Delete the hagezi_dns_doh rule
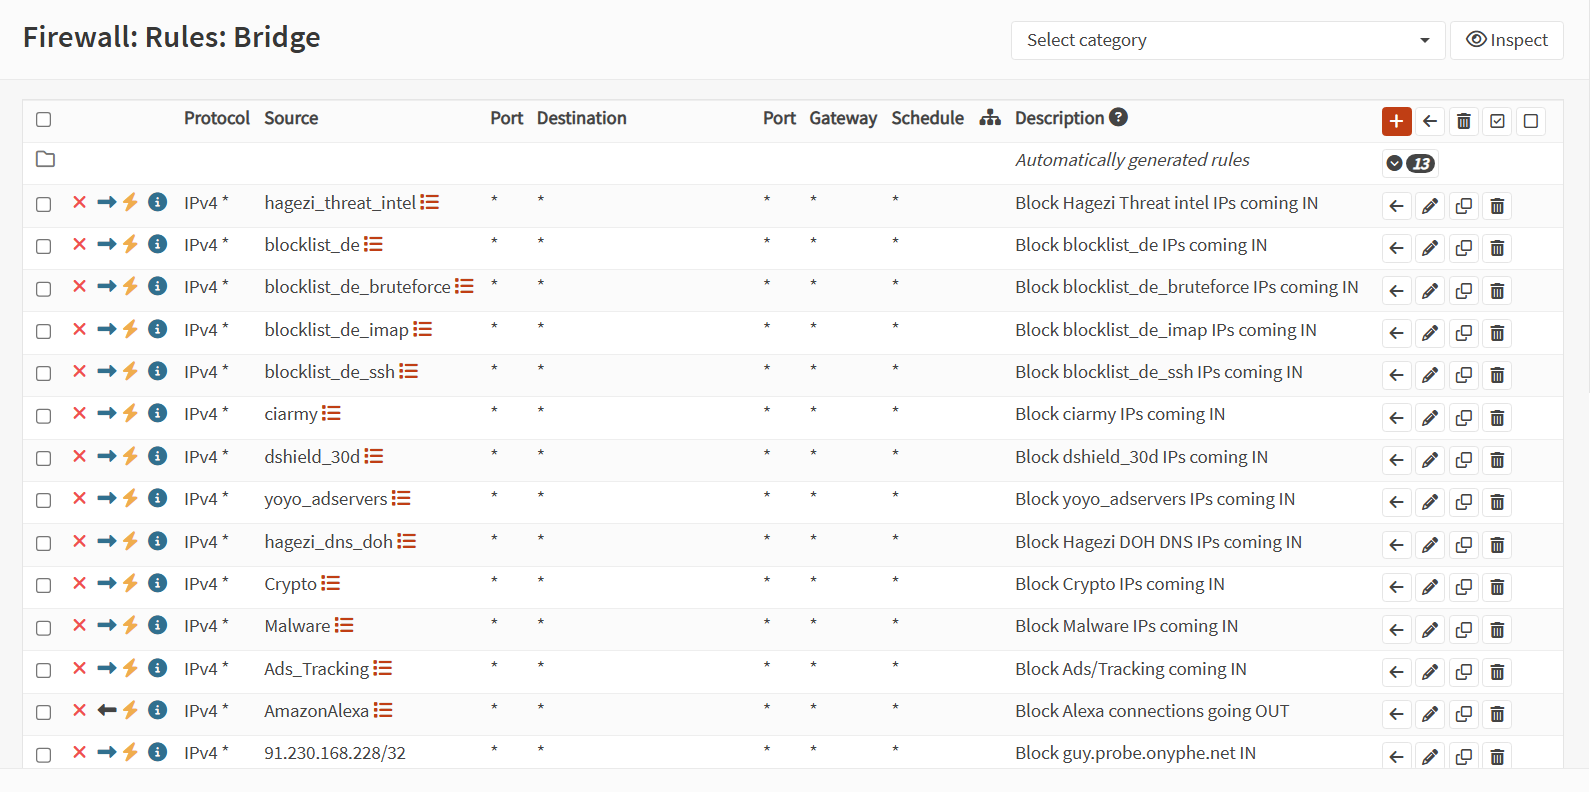The image size is (1590, 792). (1497, 545)
